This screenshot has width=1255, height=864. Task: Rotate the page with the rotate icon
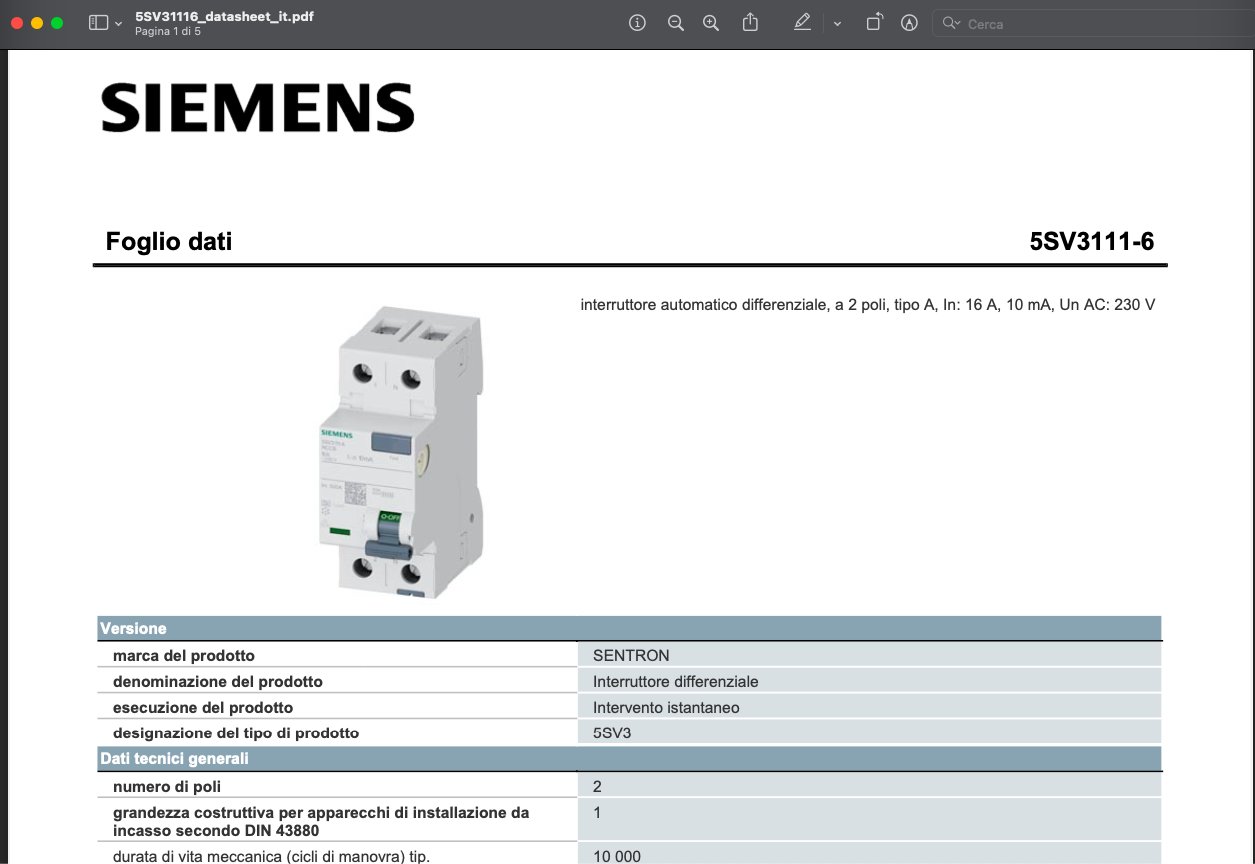pos(874,22)
